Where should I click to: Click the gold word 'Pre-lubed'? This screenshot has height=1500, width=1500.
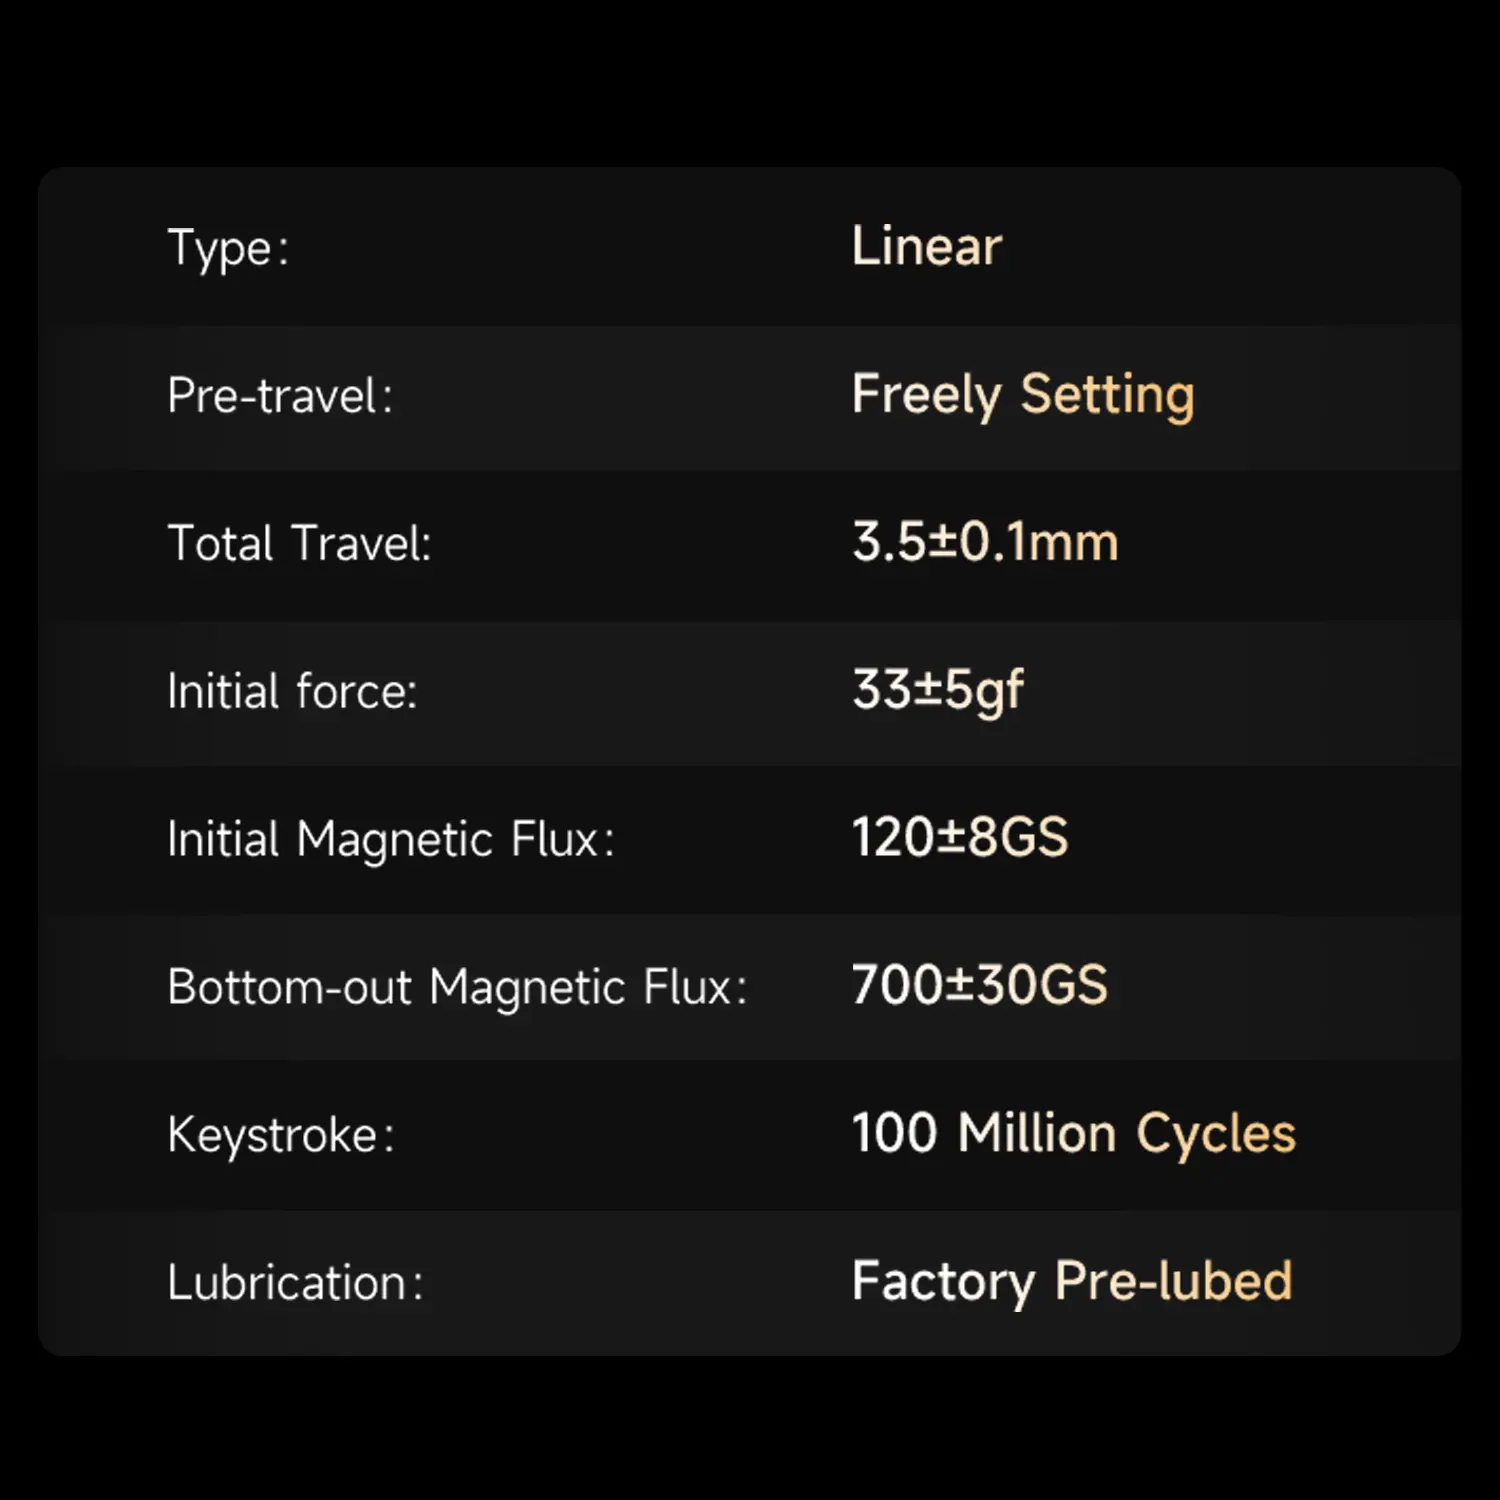point(1174,1281)
